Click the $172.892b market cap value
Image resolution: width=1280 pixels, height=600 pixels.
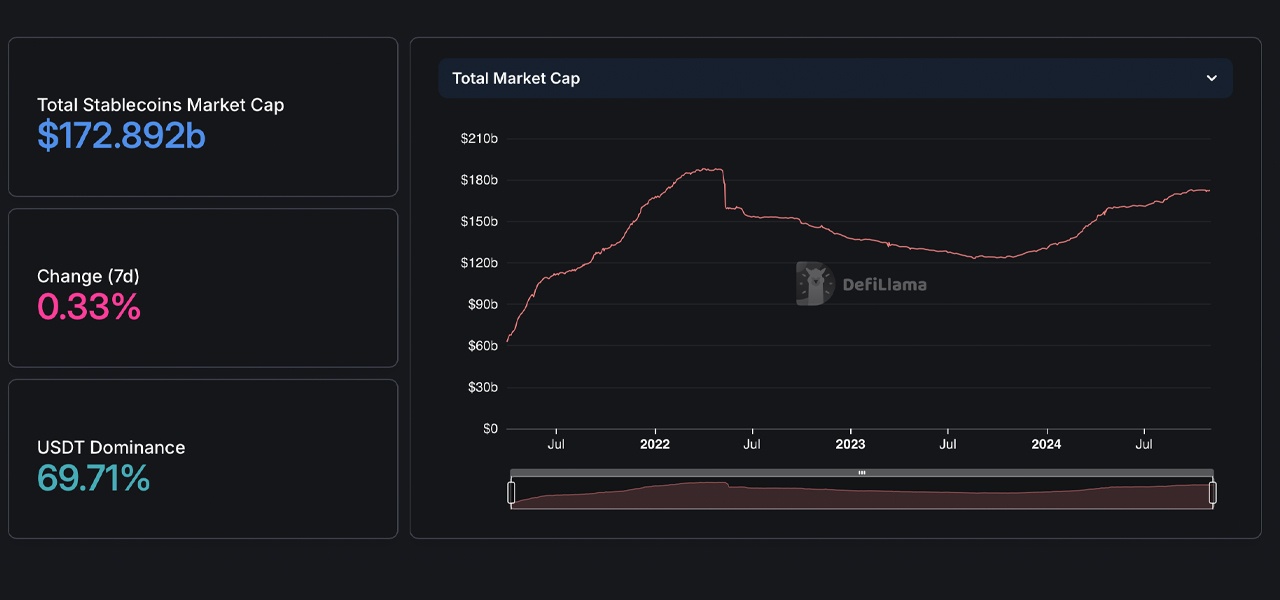121,136
